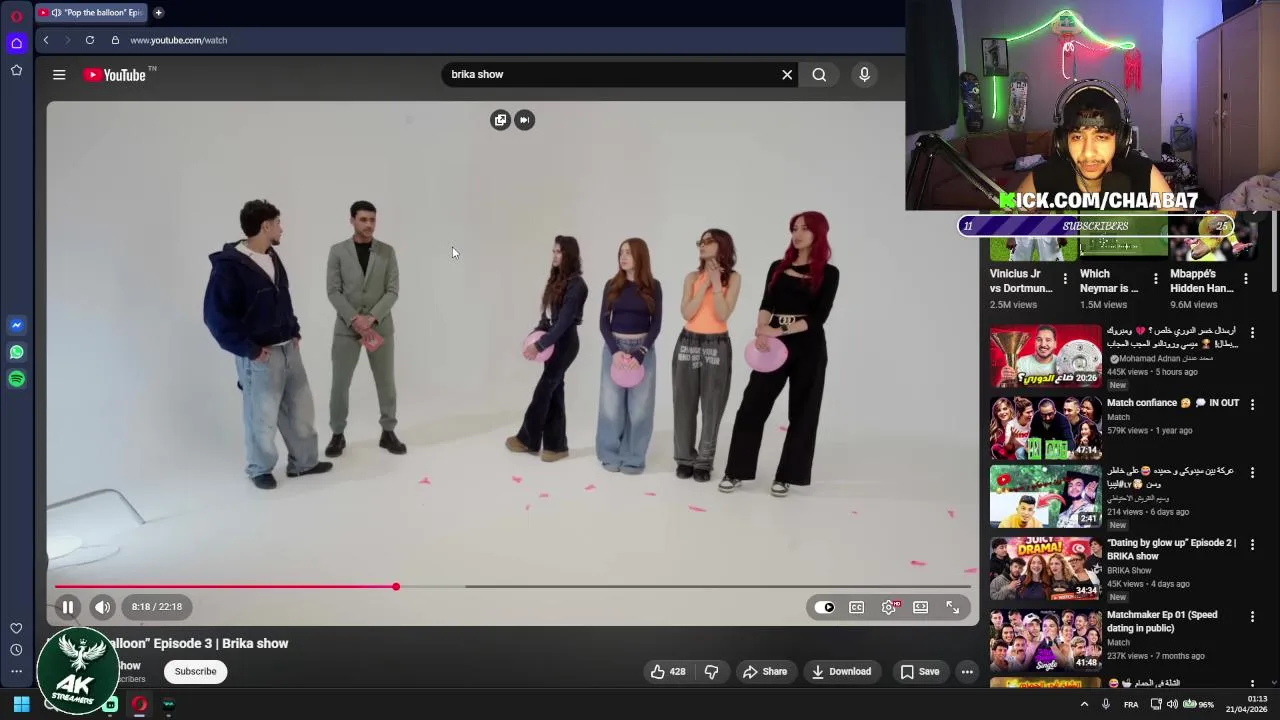Mute the video volume
Image resolution: width=1280 pixels, height=720 pixels.
point(102,607)
